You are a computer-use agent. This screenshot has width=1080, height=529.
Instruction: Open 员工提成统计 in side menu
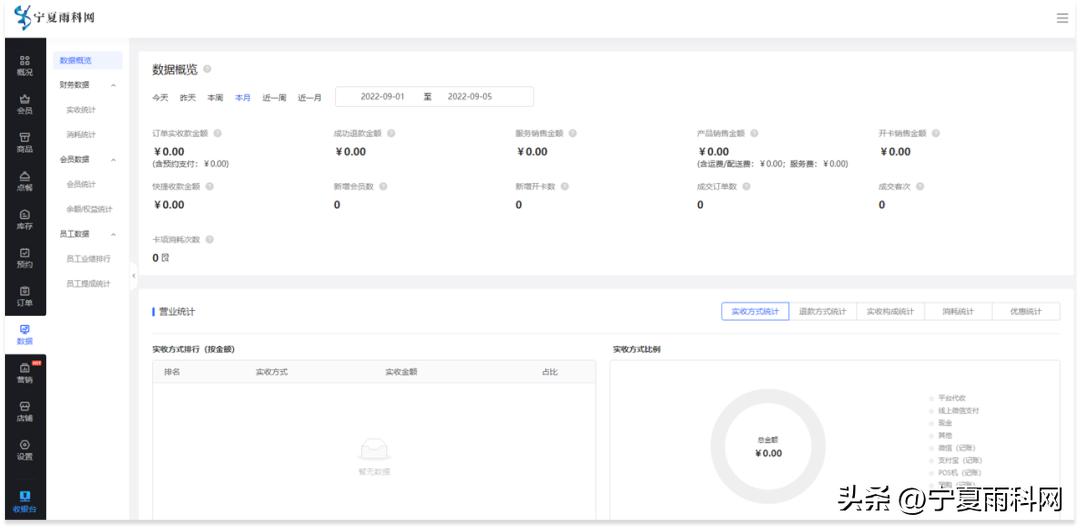pyautogui.click(x=88, y=284)
